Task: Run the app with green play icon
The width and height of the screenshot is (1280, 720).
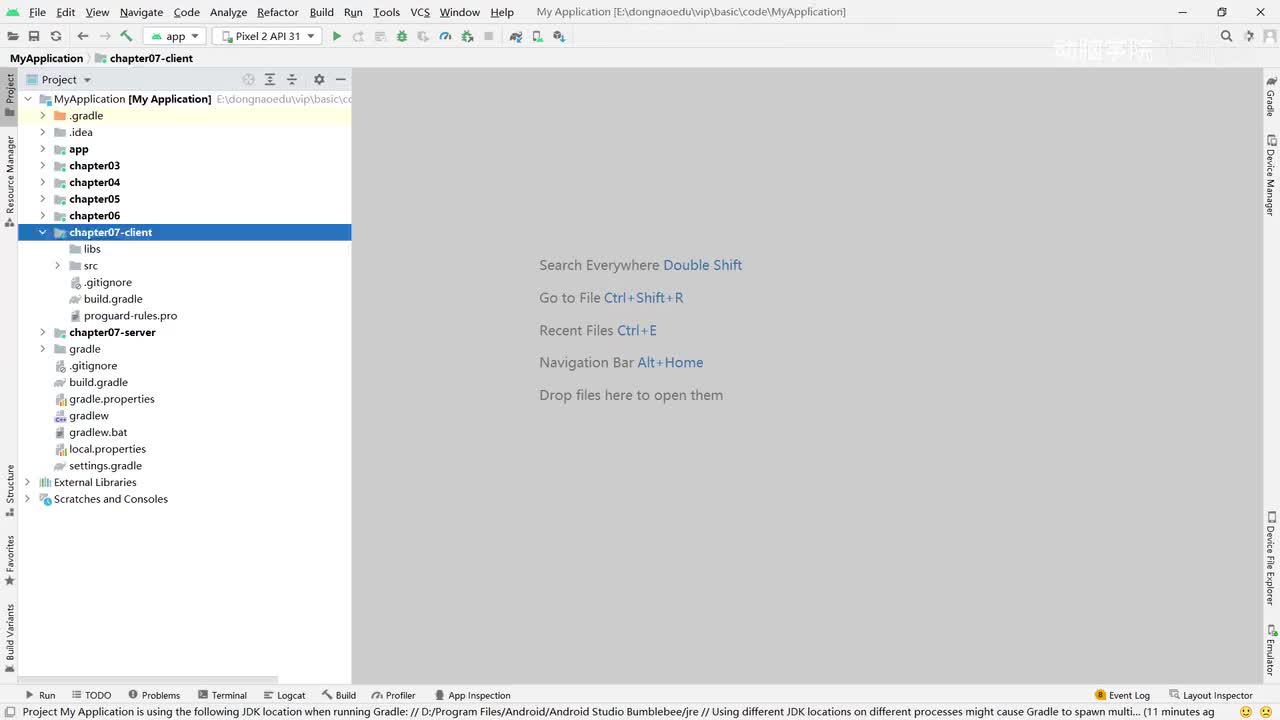Action: point(337,36)
